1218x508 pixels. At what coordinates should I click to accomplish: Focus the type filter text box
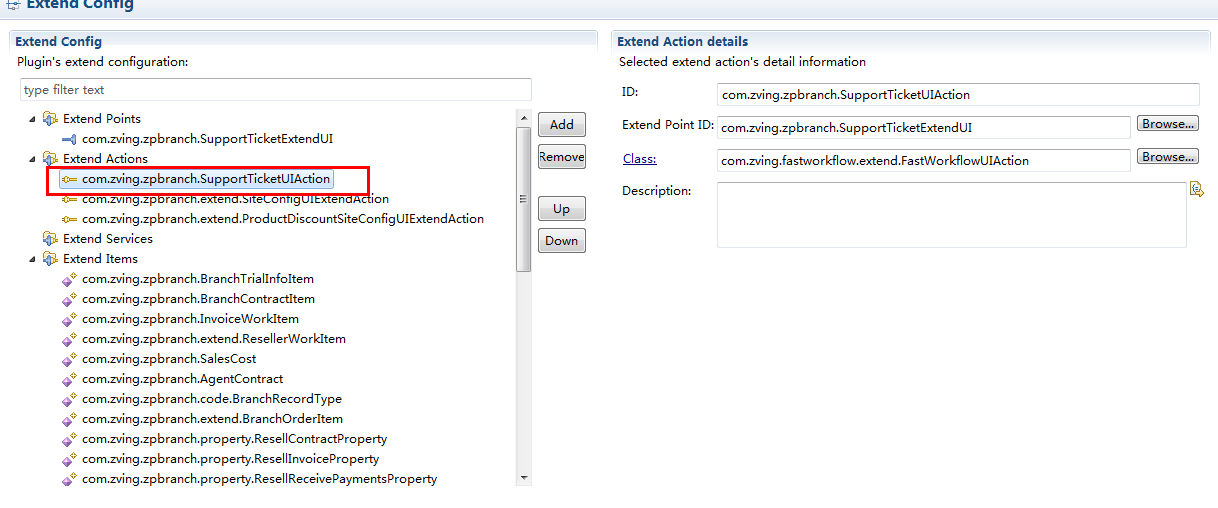275,90
